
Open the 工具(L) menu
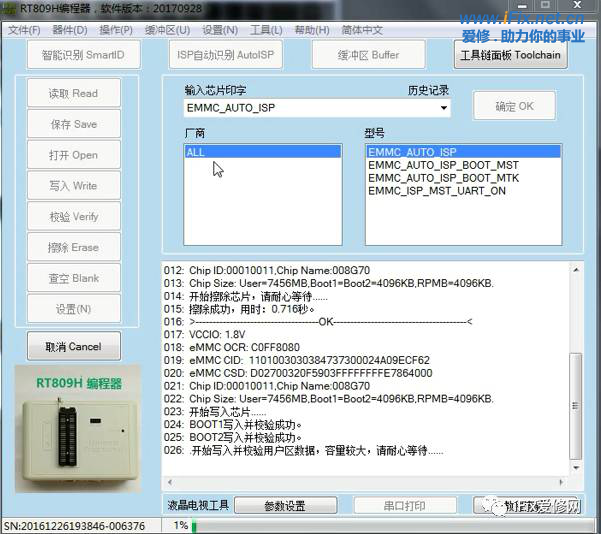(266, 30)
